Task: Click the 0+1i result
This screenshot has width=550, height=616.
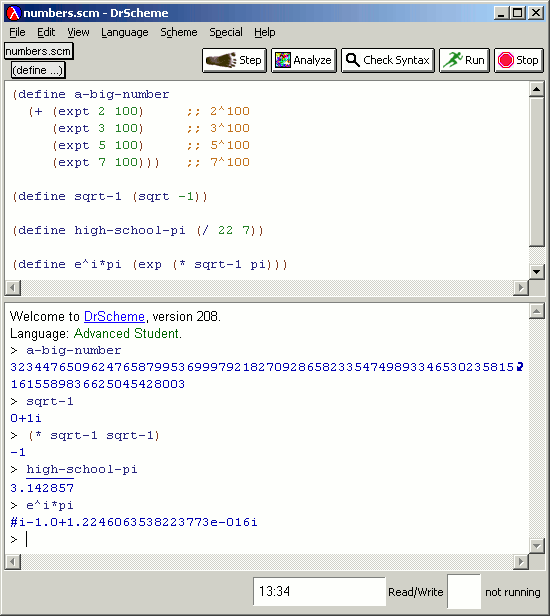Action: (26, 418)
